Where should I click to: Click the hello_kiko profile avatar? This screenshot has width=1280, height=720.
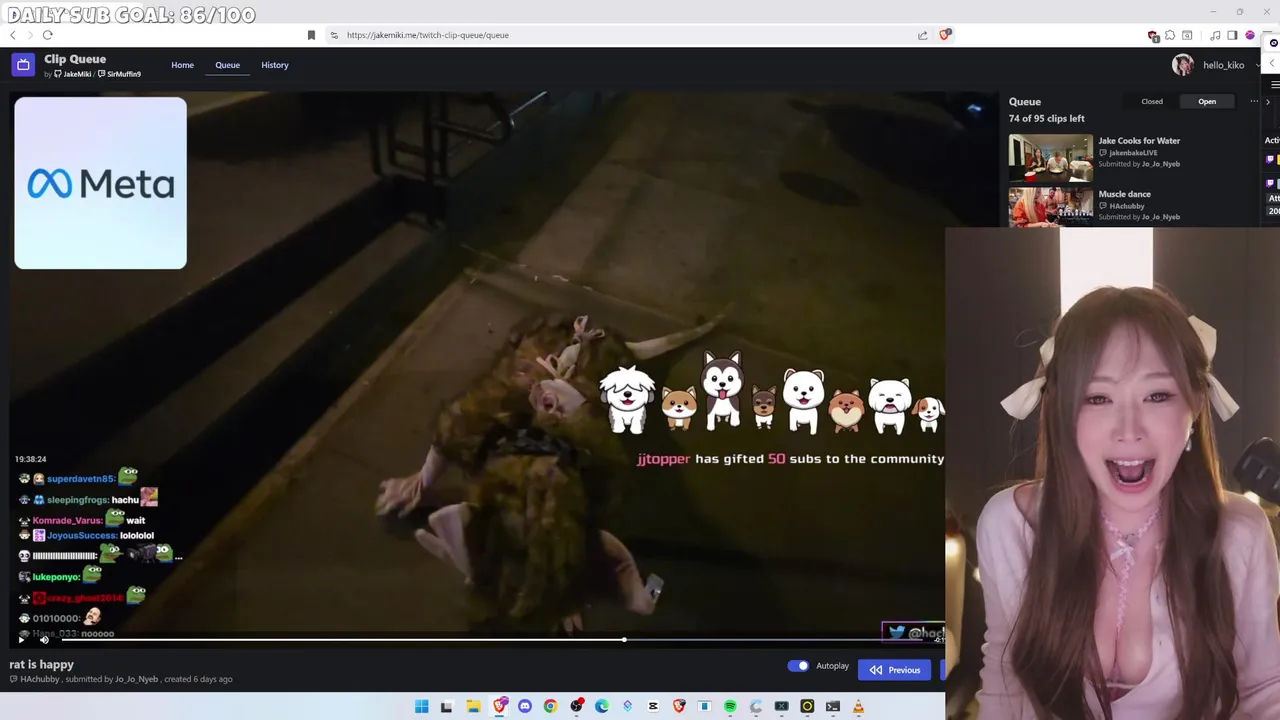(x=1183, y=65)
